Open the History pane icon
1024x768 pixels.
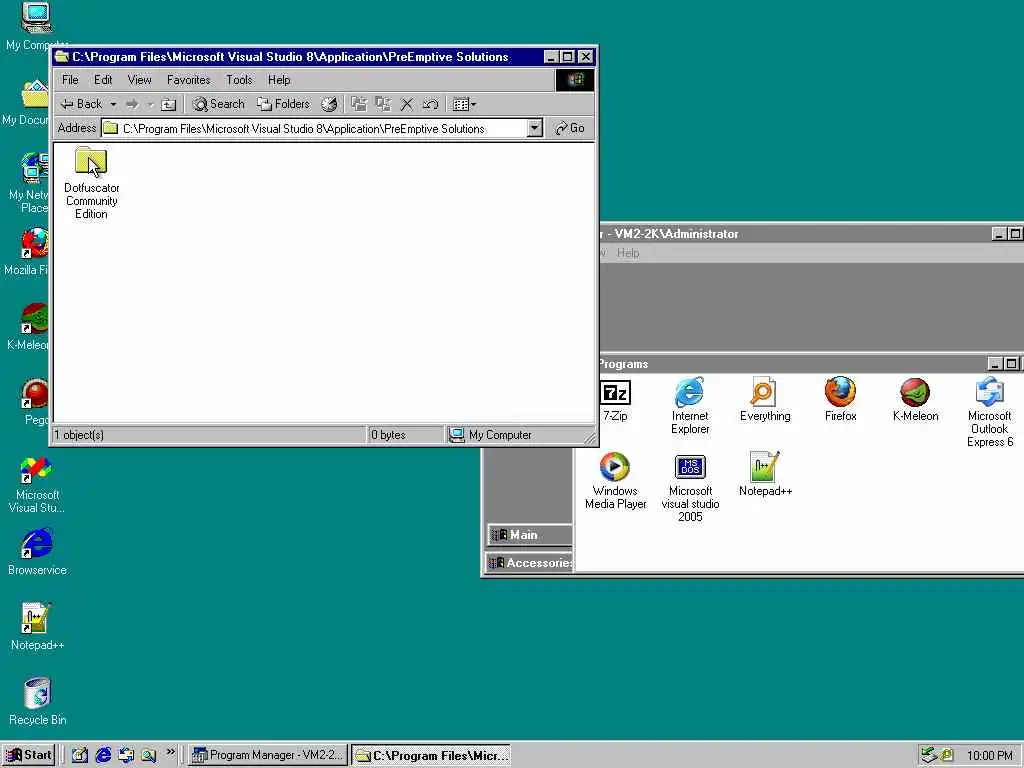click(329, 104)
